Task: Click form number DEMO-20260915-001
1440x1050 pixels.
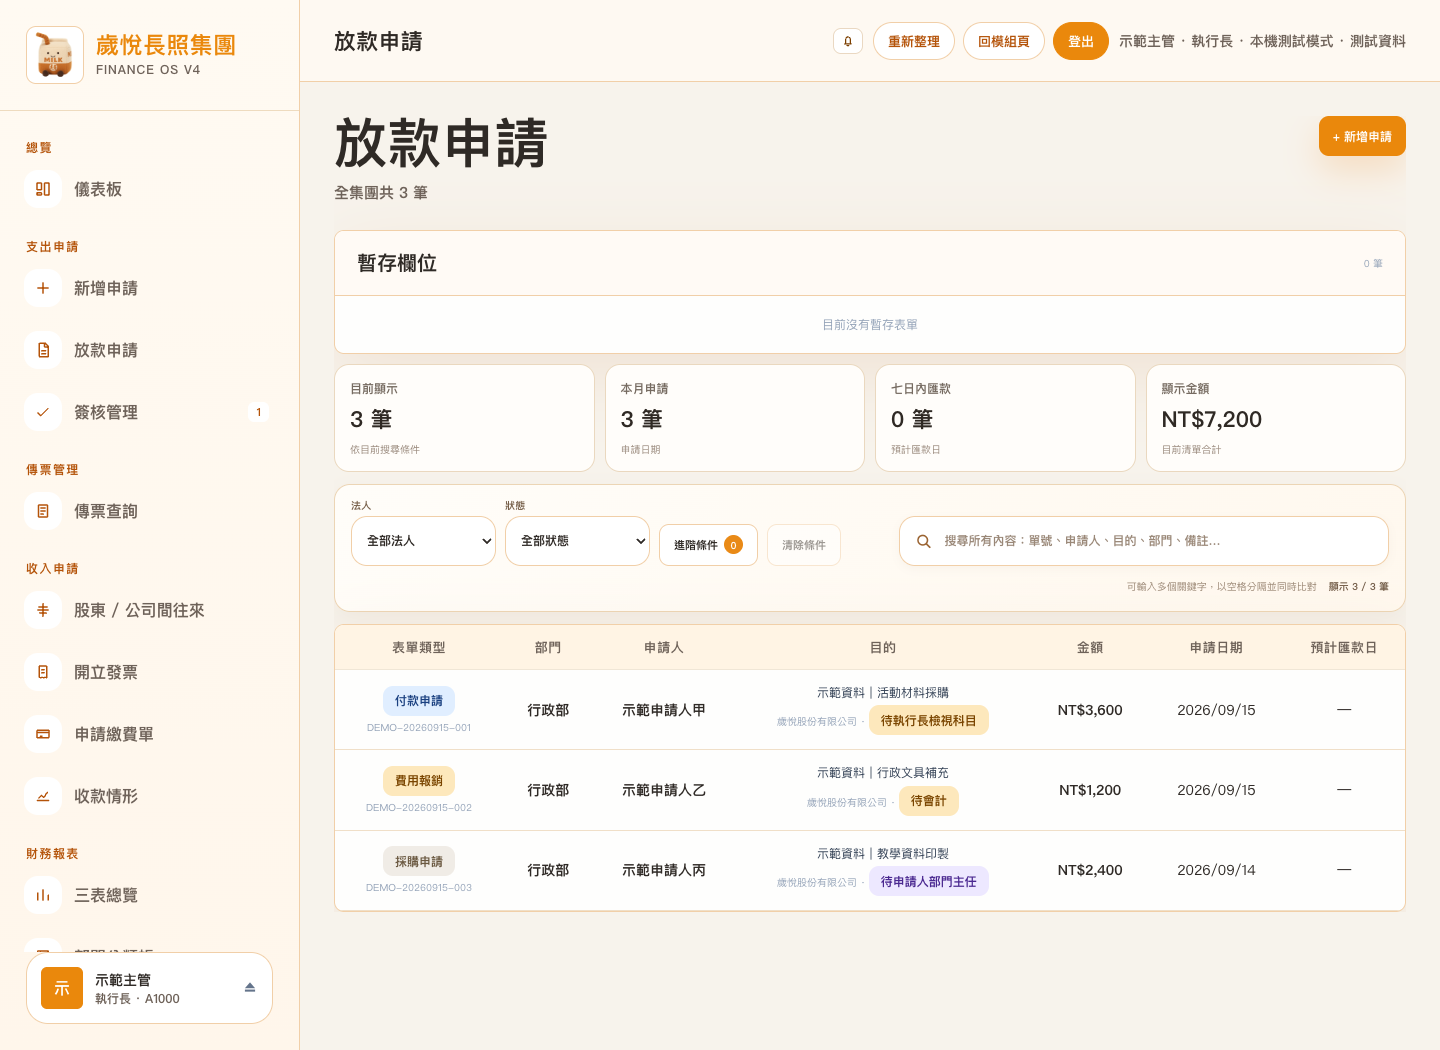Action: (419, 728)
